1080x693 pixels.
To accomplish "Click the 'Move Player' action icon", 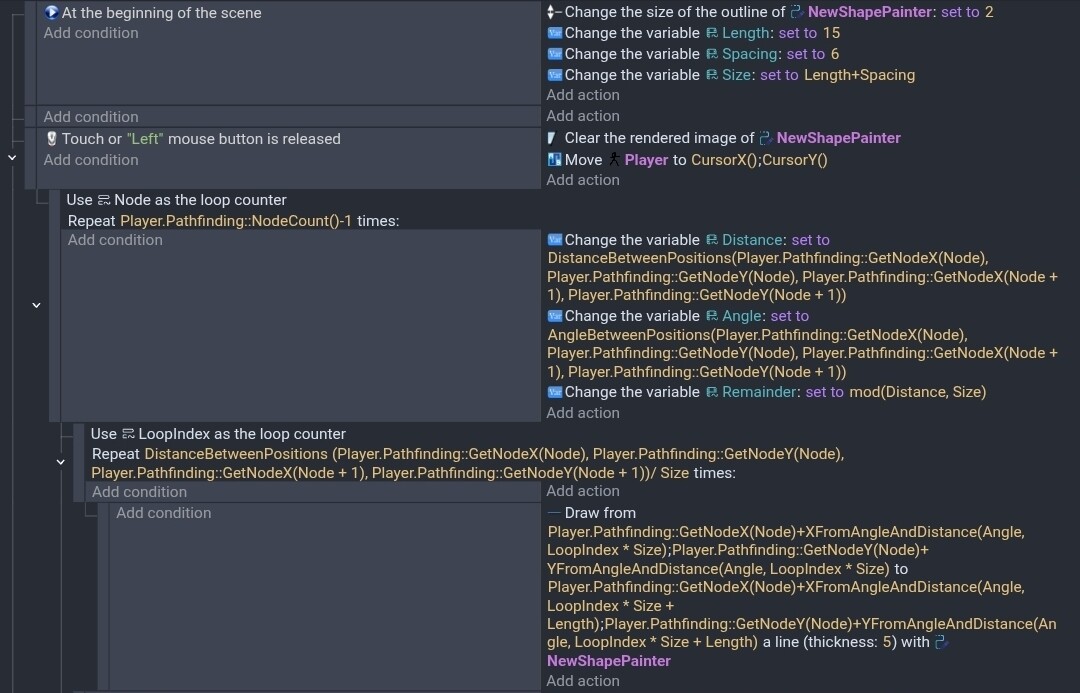I will pos(555,160).
